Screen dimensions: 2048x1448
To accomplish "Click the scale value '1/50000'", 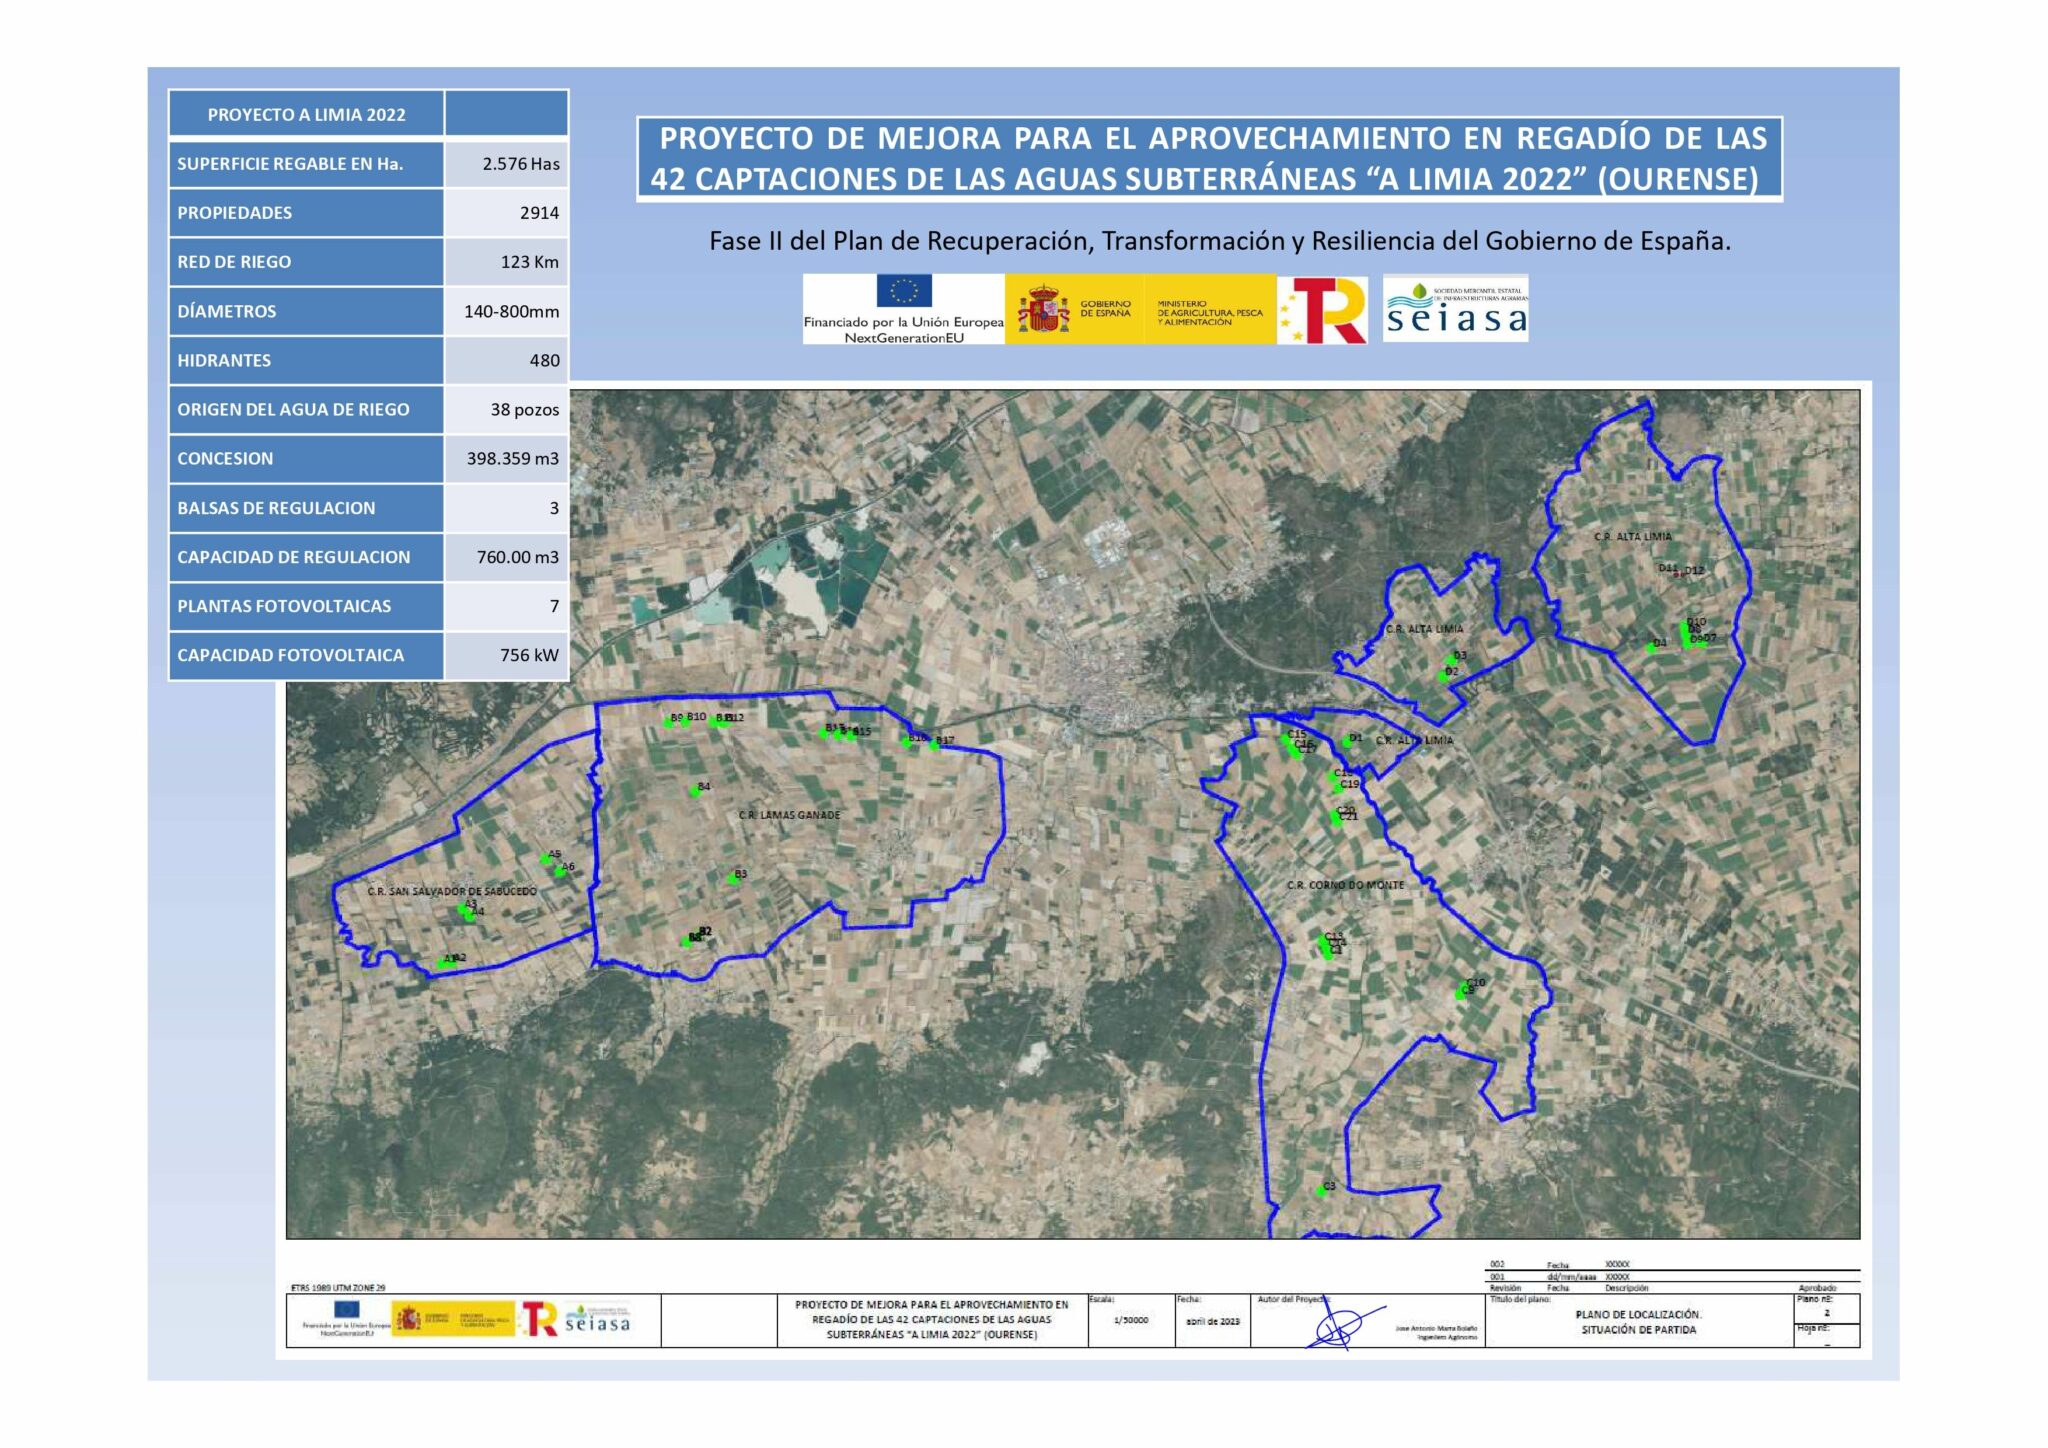I will coord(1131,1320).
